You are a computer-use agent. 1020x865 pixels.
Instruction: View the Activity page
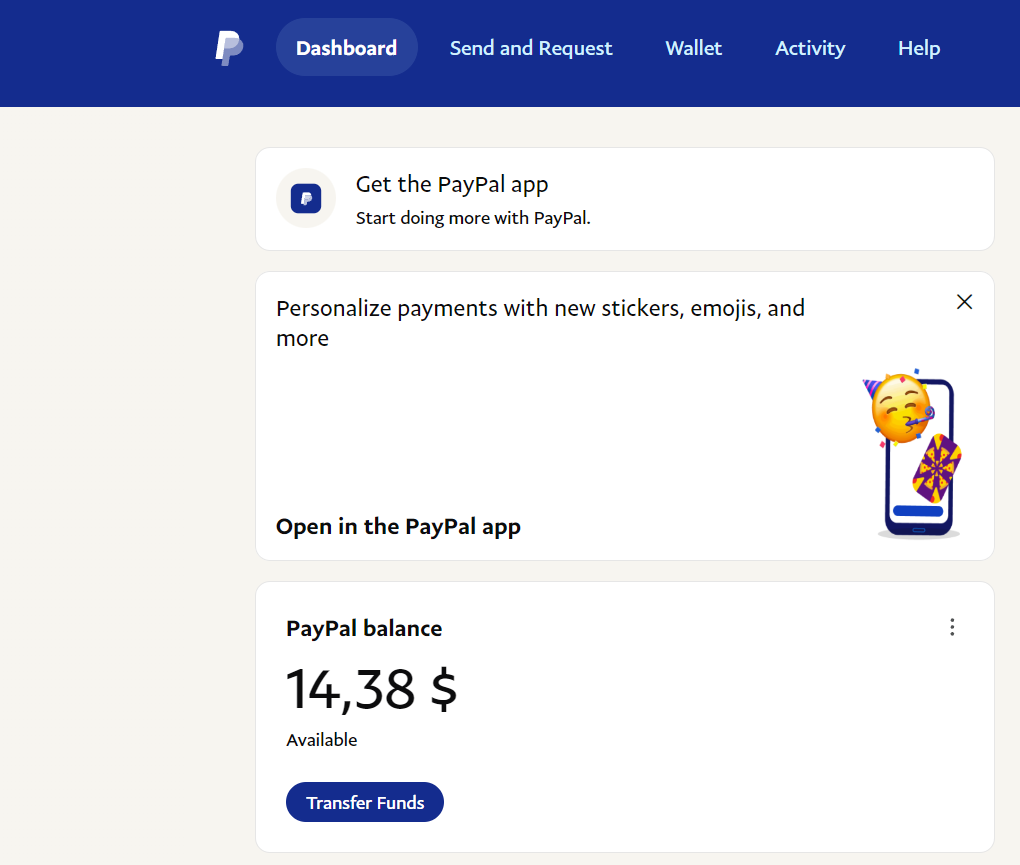(x=810, y=48)
